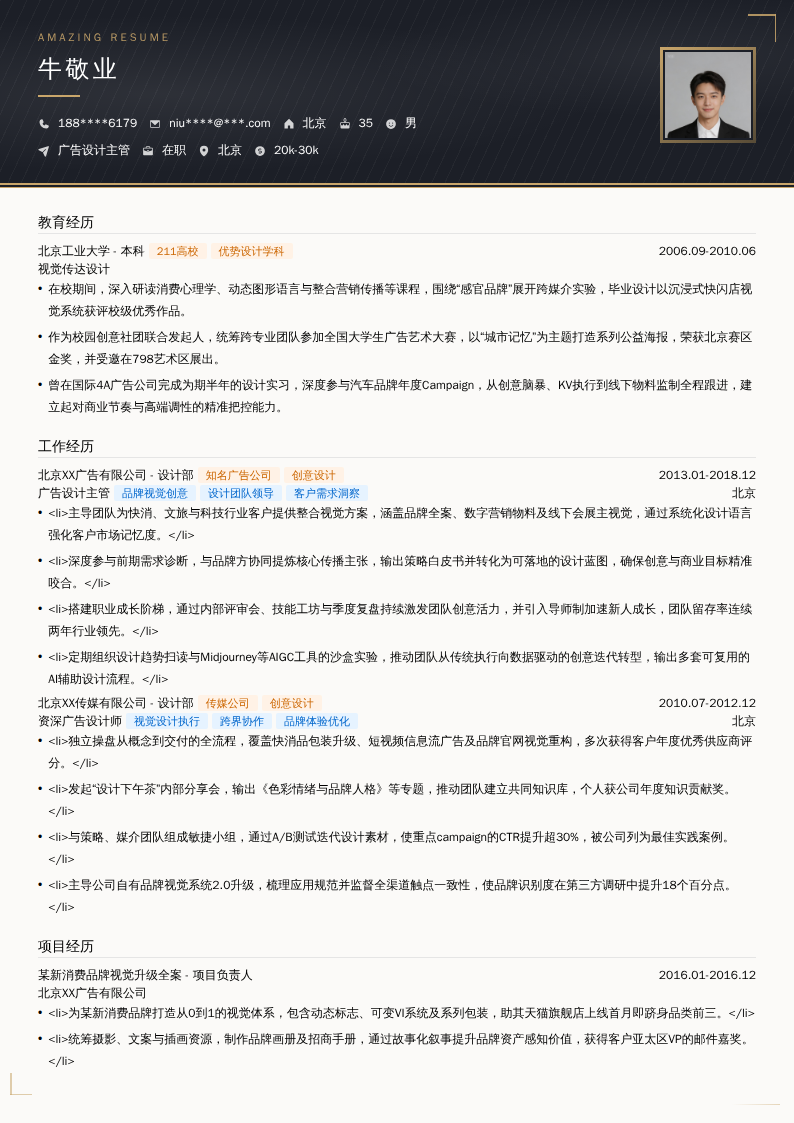
Task: Click 北京工业大学 - 本科 entry
Action: [91, 251]
